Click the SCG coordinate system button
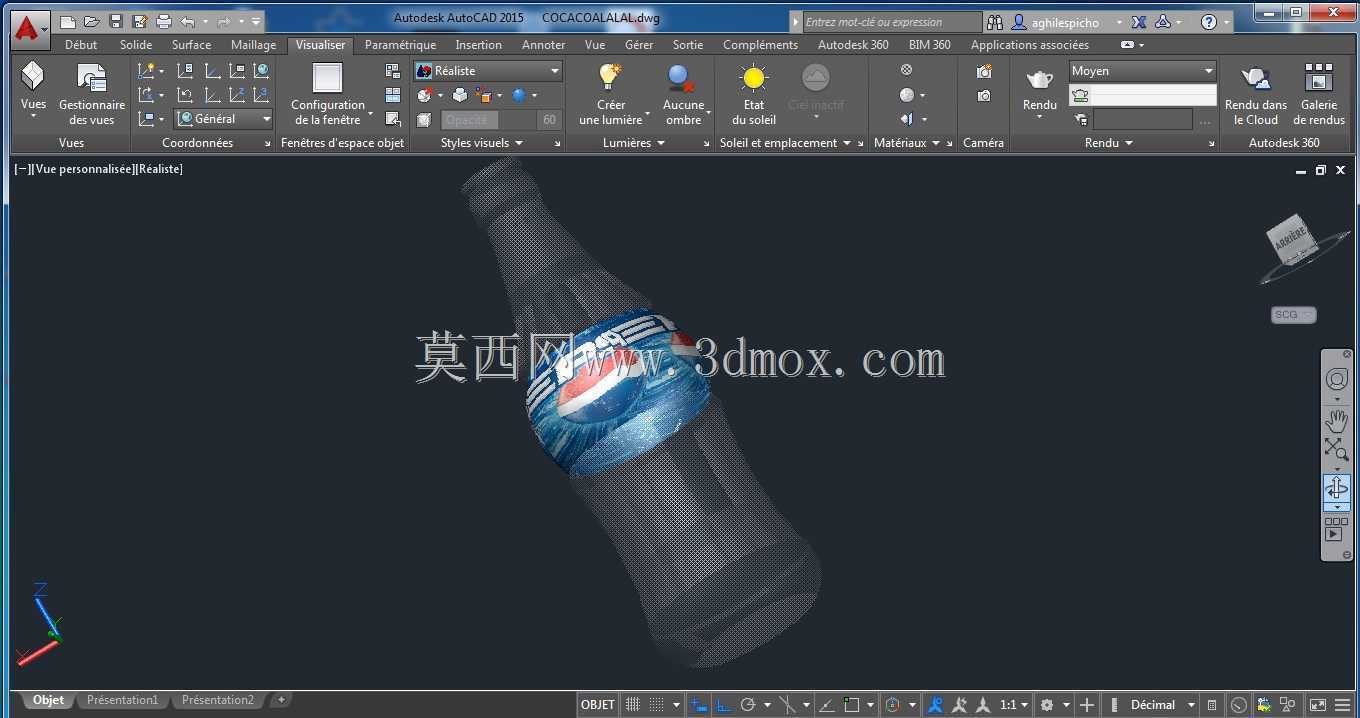This screenshot has height=718, width=1360. coord(1294,314)
